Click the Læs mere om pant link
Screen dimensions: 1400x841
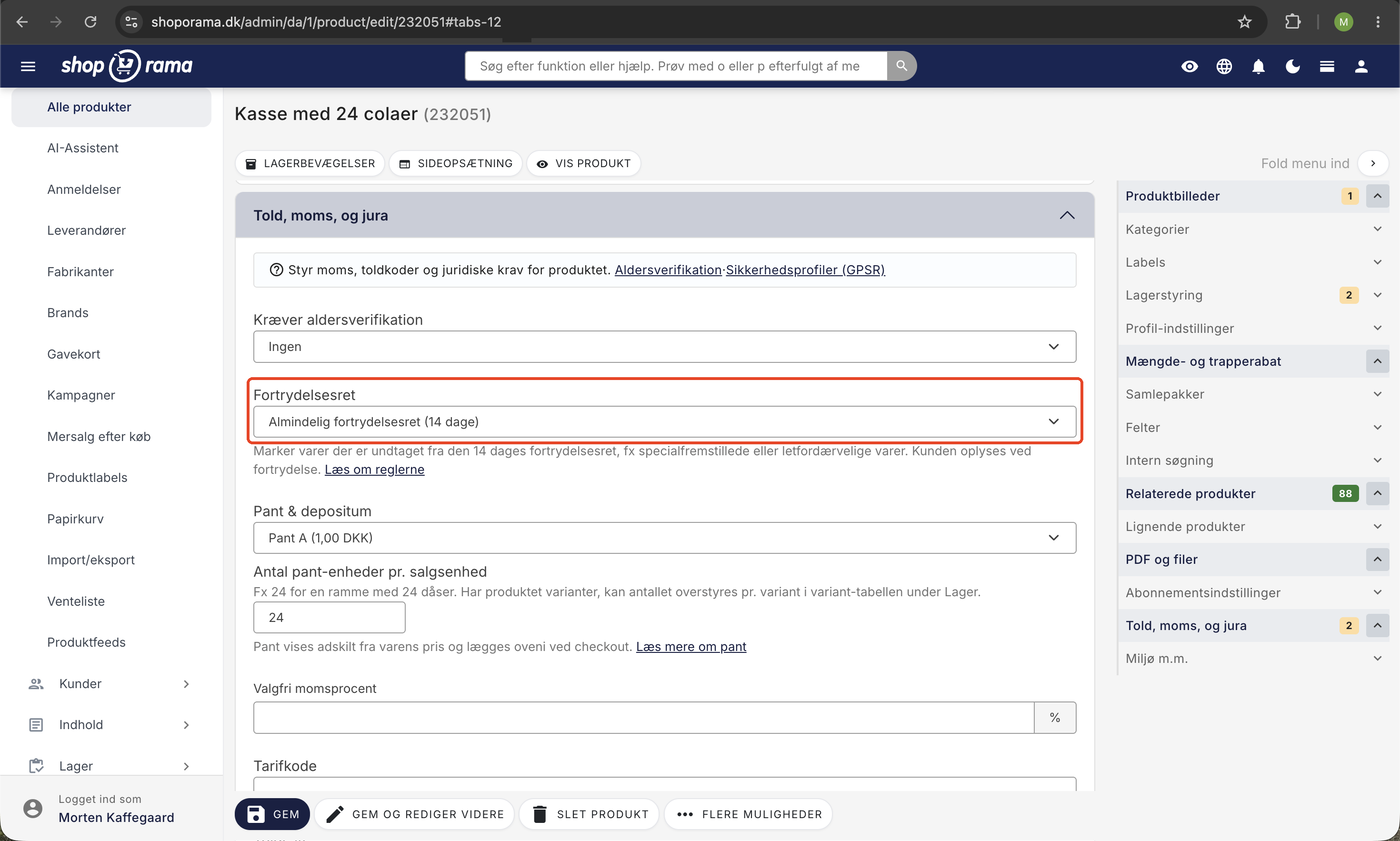(691, 647)
